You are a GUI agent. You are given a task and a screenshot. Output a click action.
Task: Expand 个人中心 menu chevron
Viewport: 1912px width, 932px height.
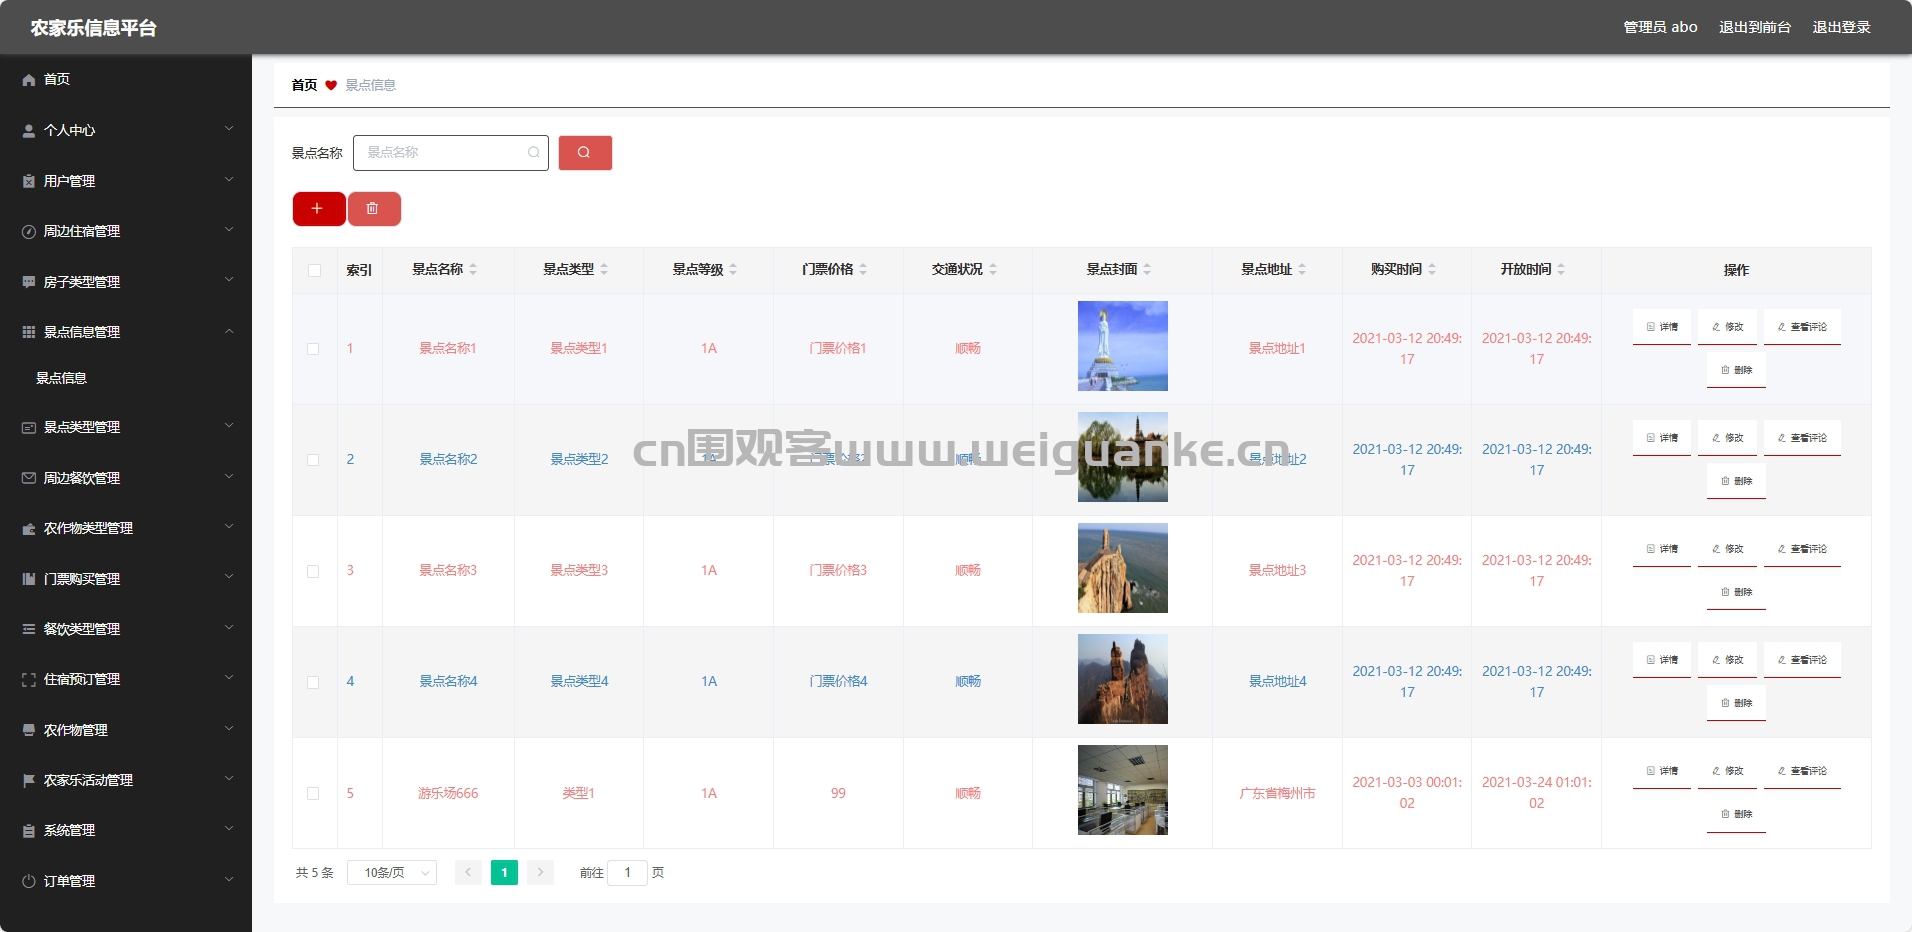(x=229, y=129)
